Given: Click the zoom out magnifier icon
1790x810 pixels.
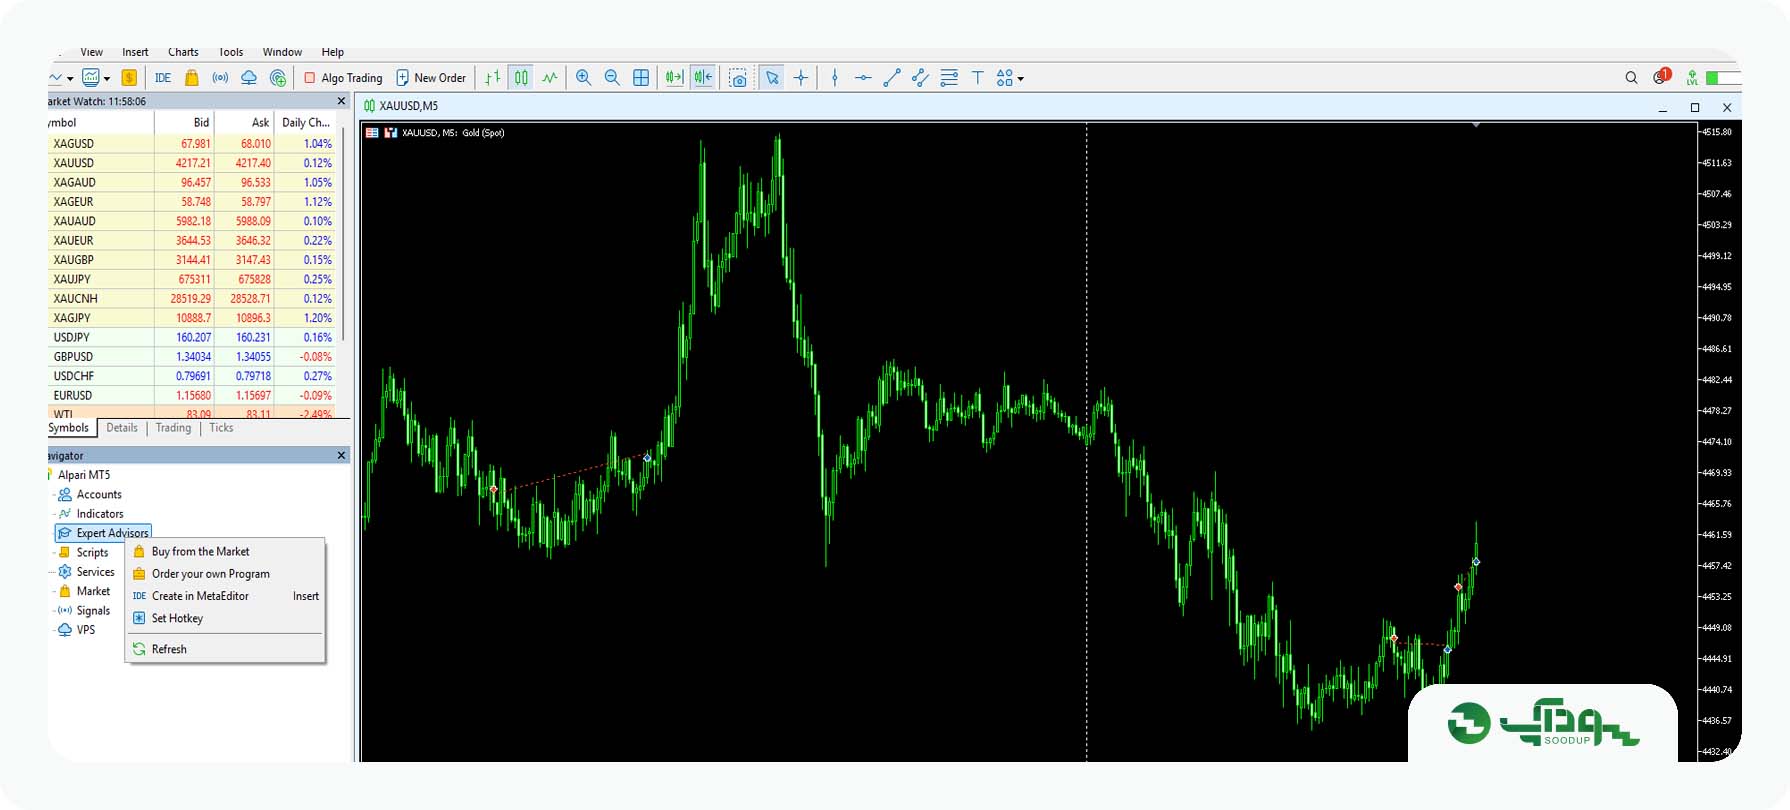Looking at the screenshot, I should click(612, 78).
